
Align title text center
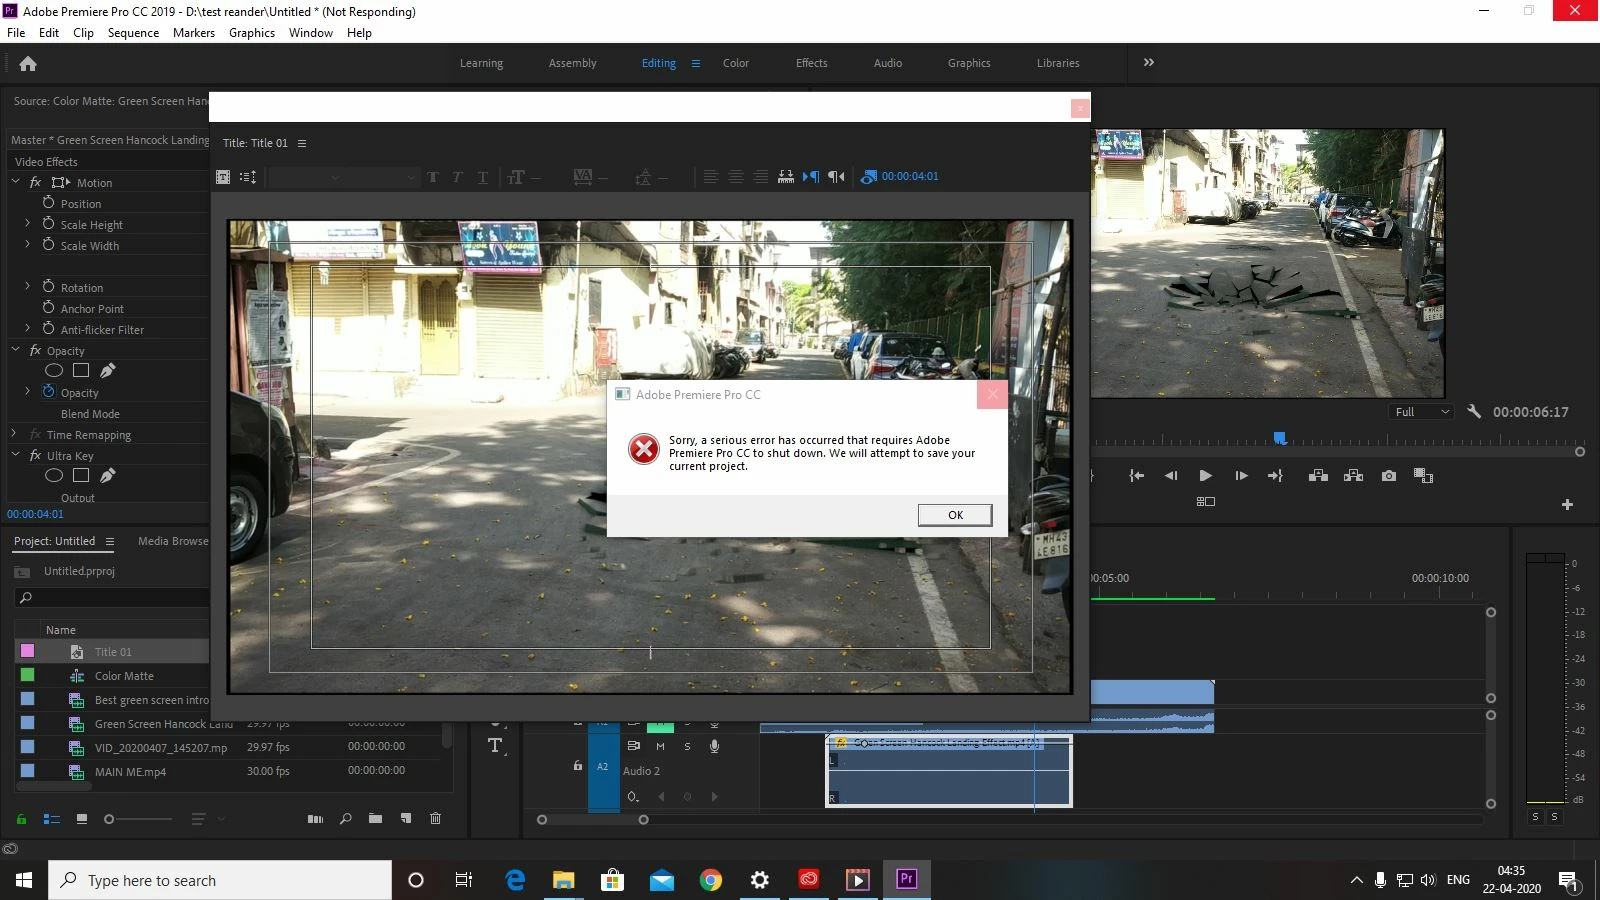735,177
